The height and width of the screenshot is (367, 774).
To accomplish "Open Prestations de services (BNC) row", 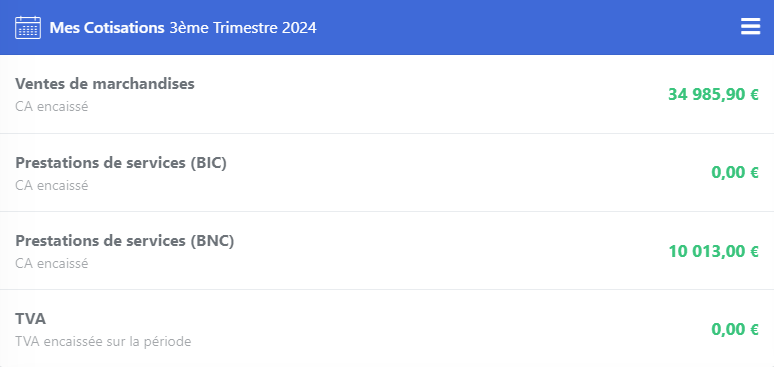I will (x=387, y=251).
